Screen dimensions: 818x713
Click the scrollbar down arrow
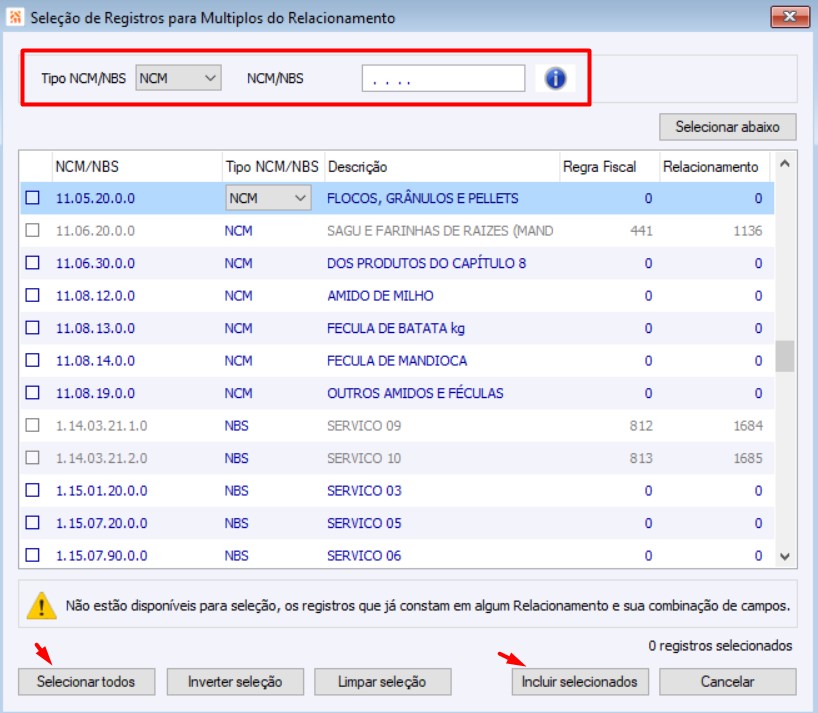[x=785, y=557]
